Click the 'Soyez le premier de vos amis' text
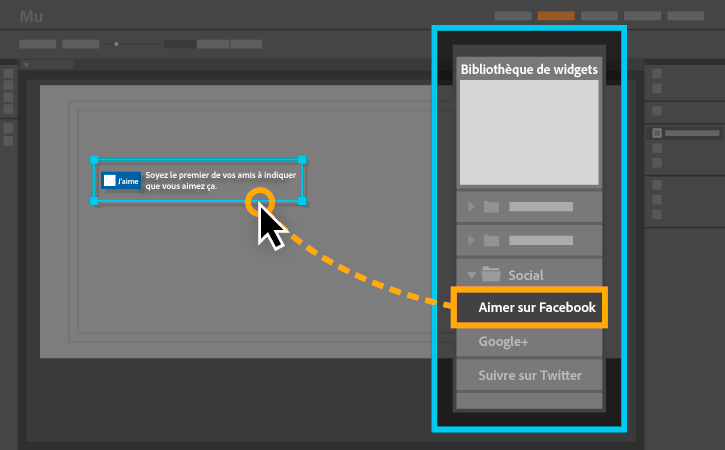Image resolution: width=725 pixels, height=450 pixels. coord(221,180)
